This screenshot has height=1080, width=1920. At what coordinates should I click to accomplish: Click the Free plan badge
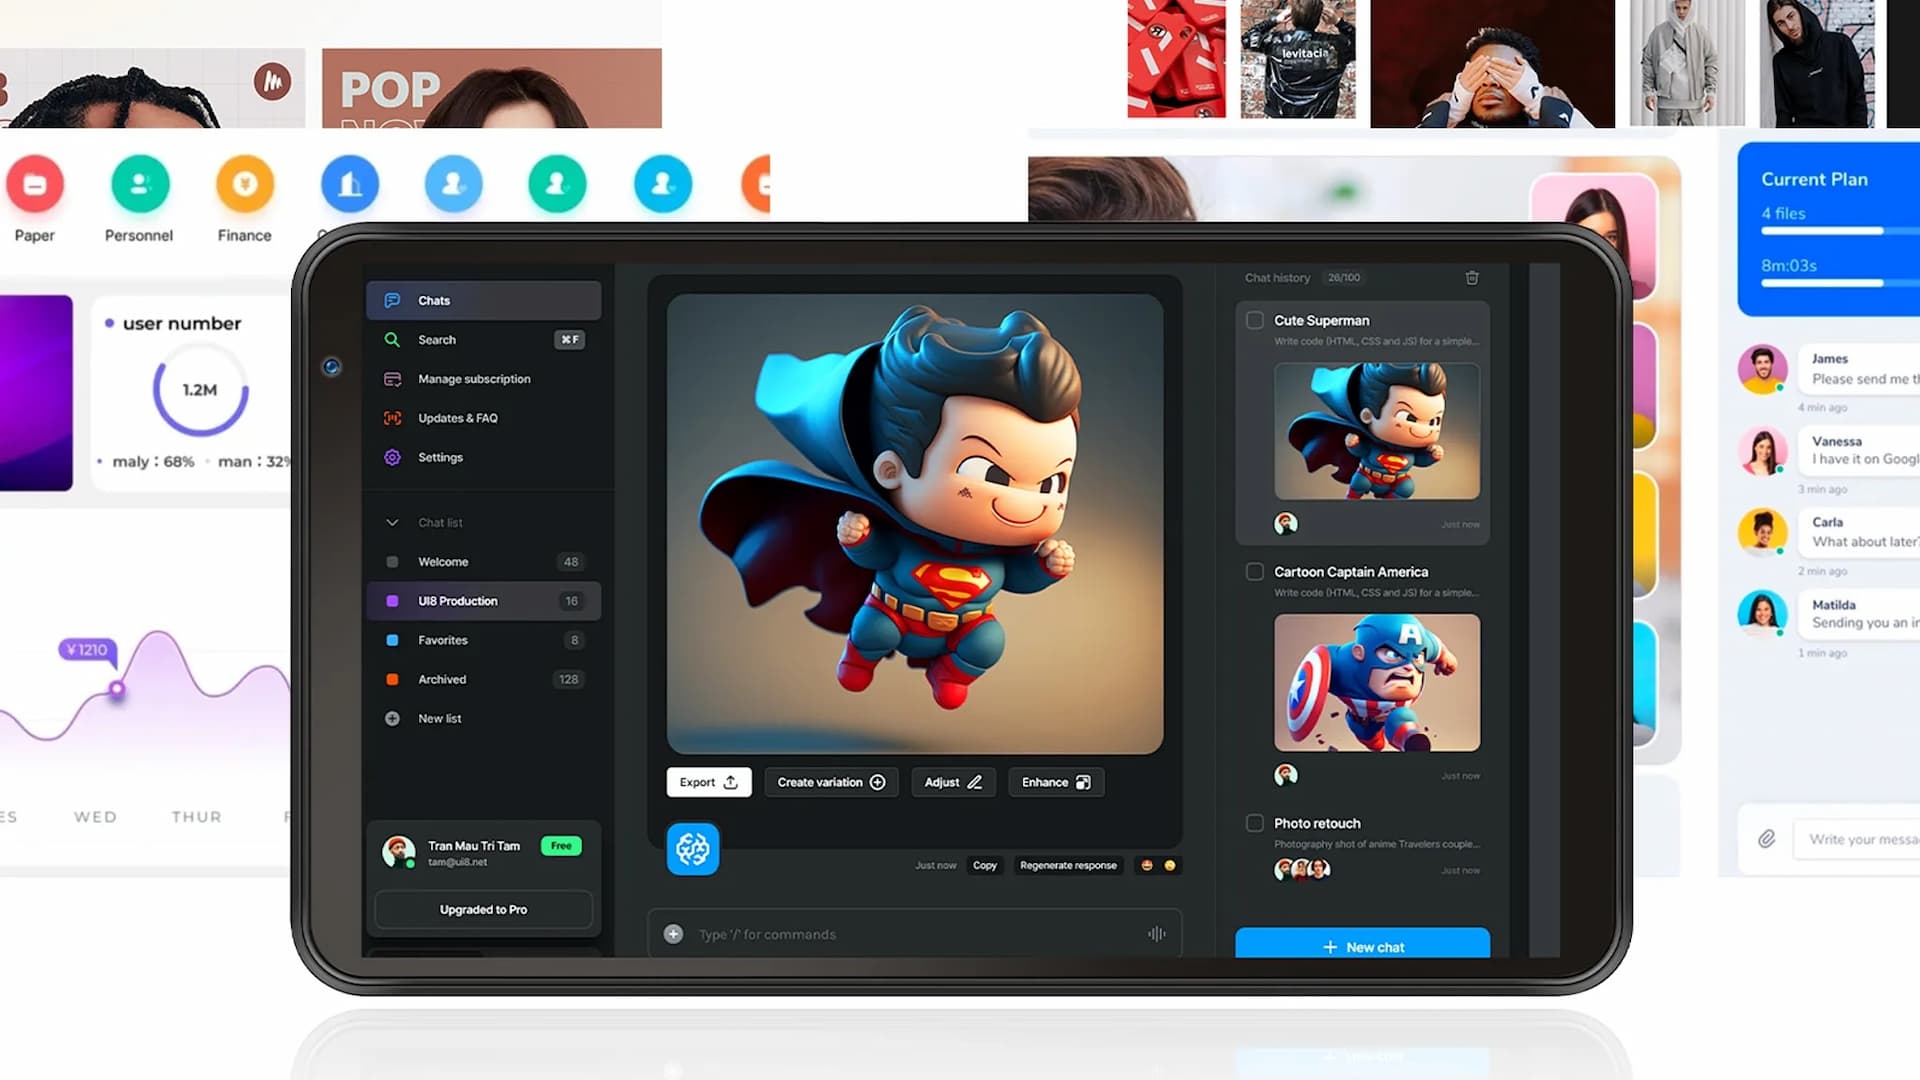(x=561, y=846)
